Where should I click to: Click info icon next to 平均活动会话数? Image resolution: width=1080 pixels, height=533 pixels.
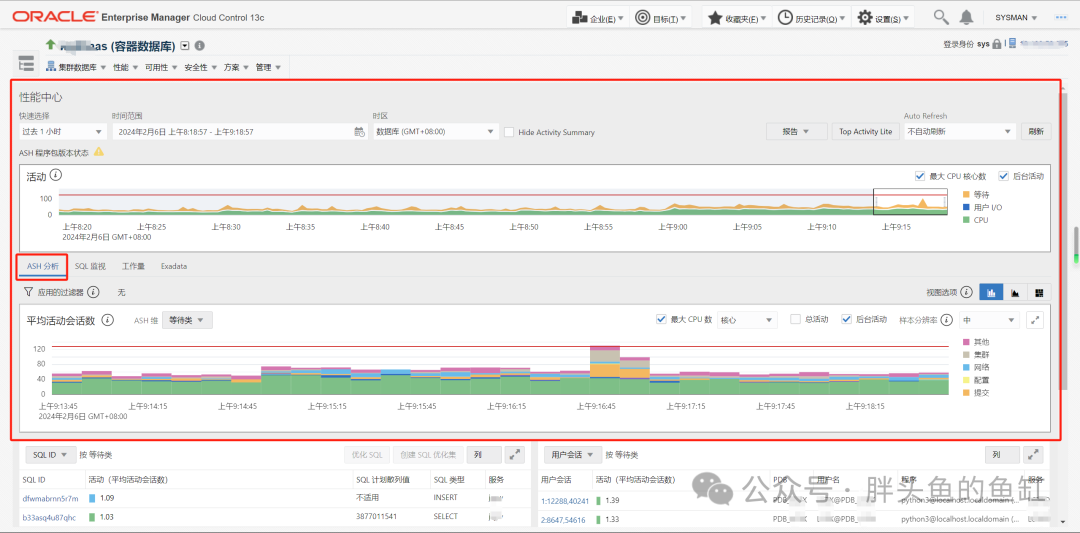pos(107,320)
